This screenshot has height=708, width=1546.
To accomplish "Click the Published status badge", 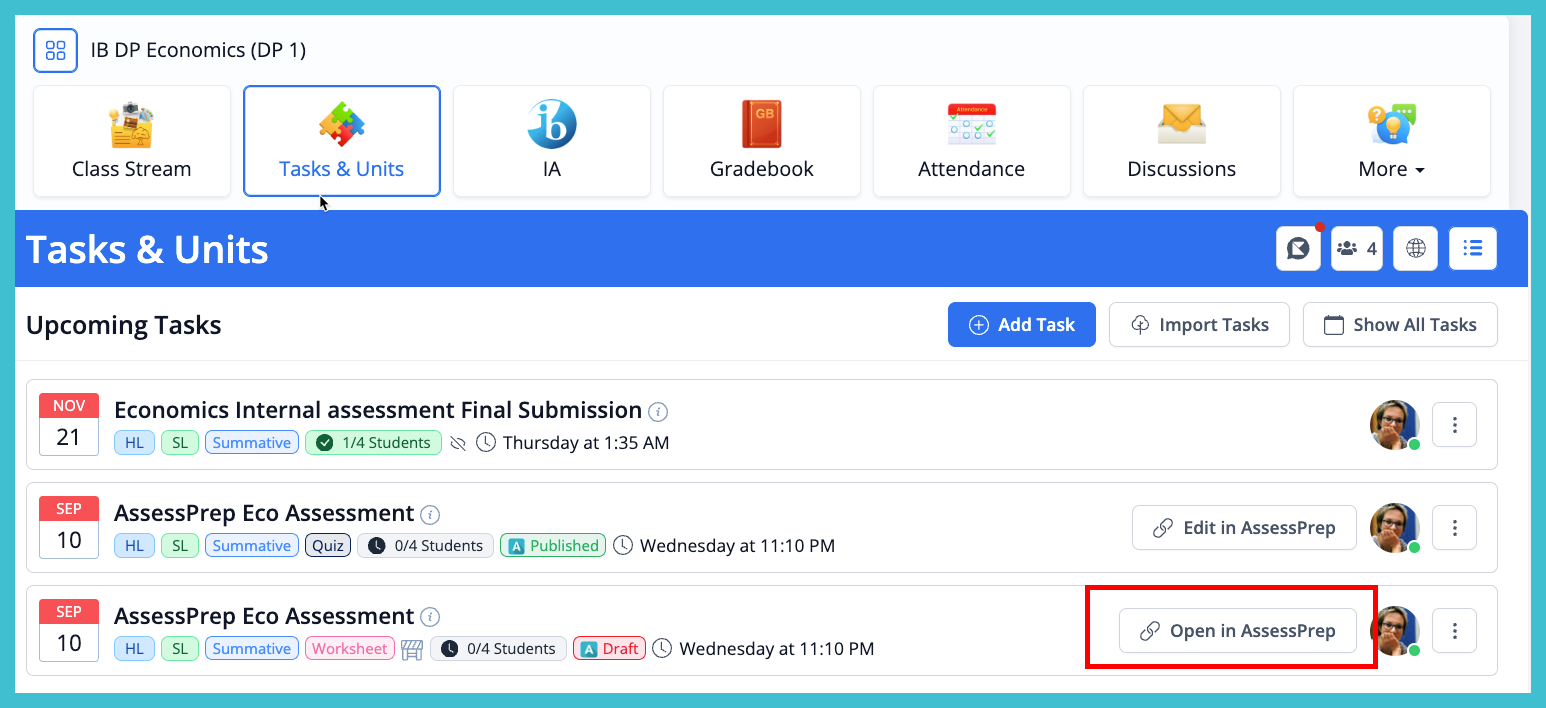I will 552,545.
